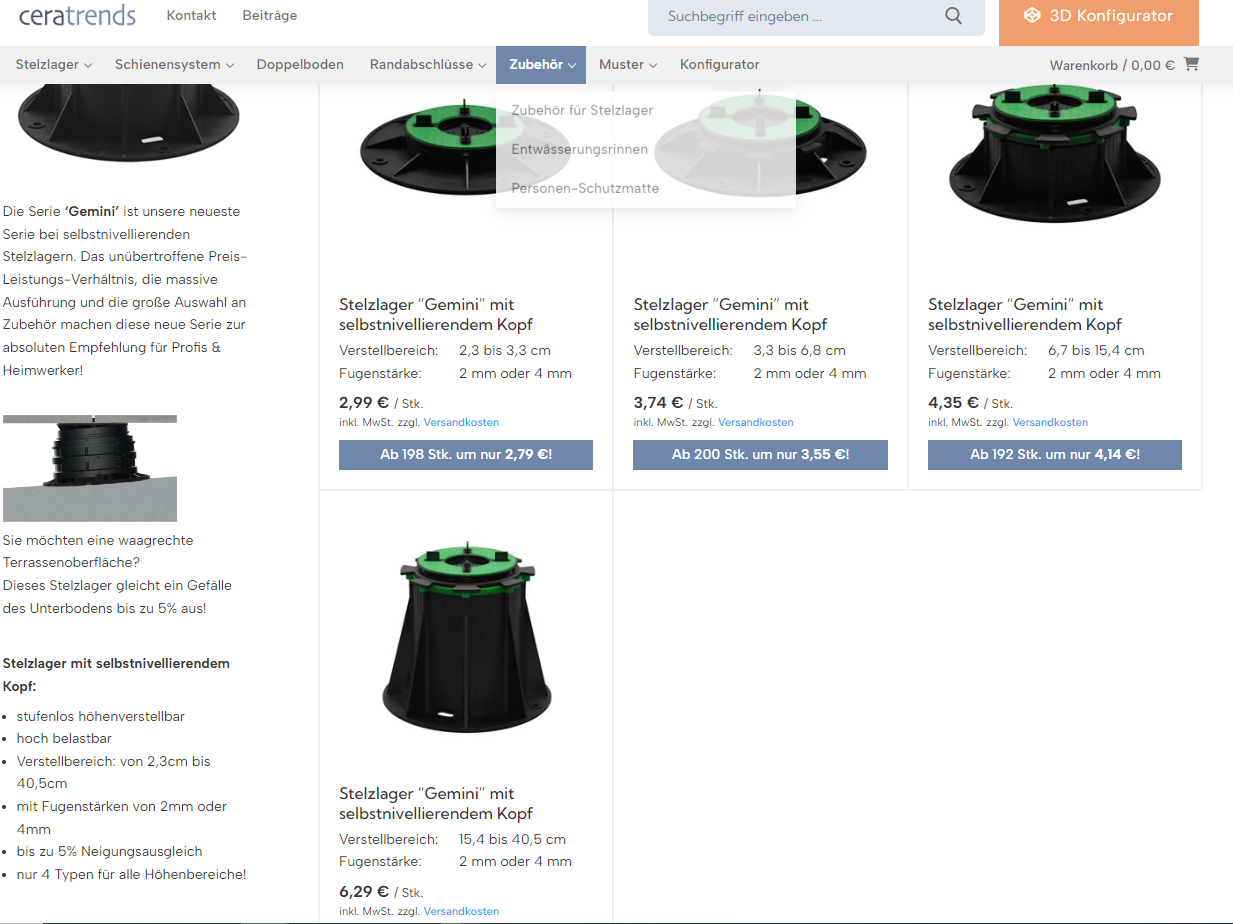Viewport: 1233px width, 924px height.
Task: Select Personen-Schutzmatte submenu entry
Action: pyautogui.click(x=585, y=188)
